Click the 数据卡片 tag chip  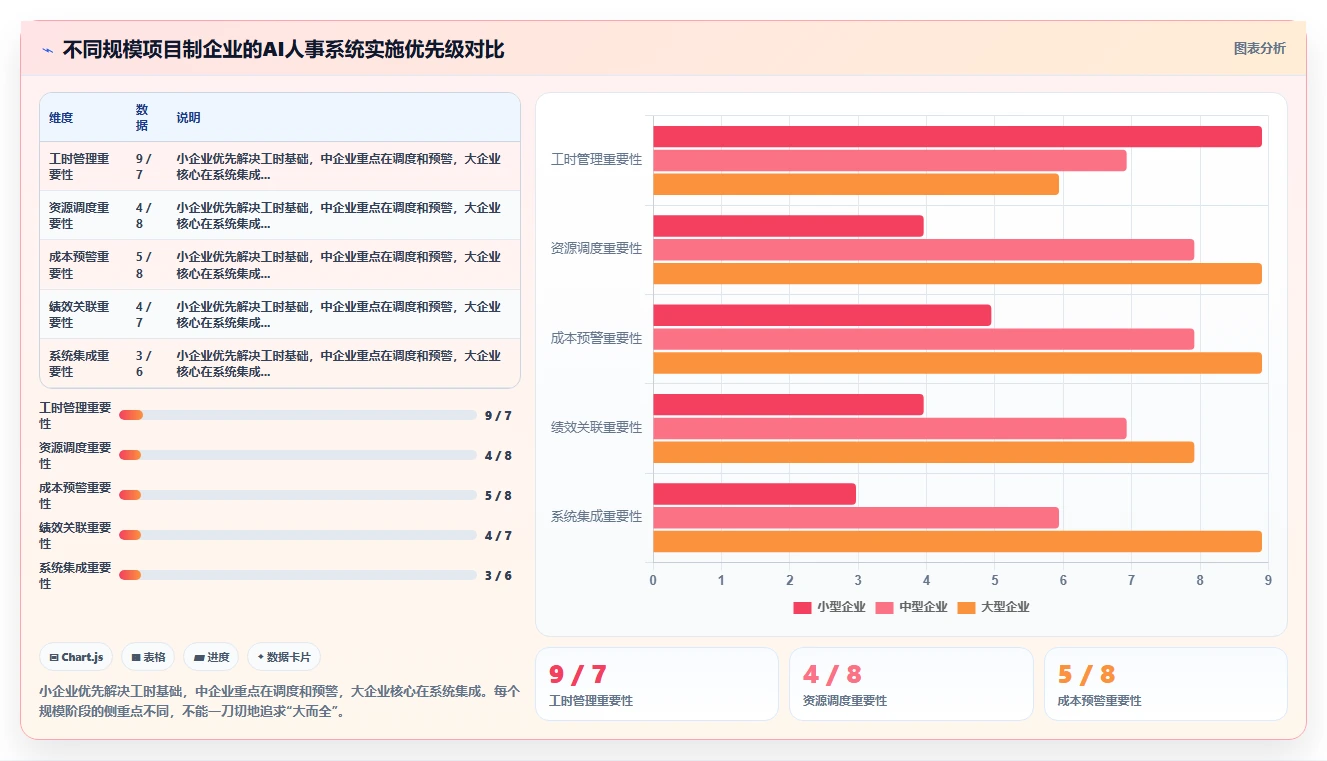(284, 657)
